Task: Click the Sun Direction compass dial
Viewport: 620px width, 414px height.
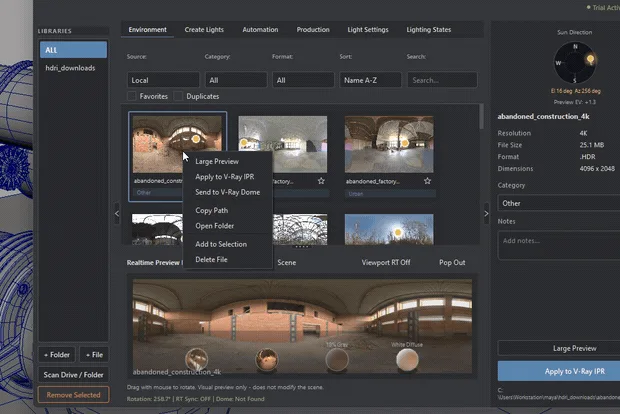Action: click(x=575, y=63)
